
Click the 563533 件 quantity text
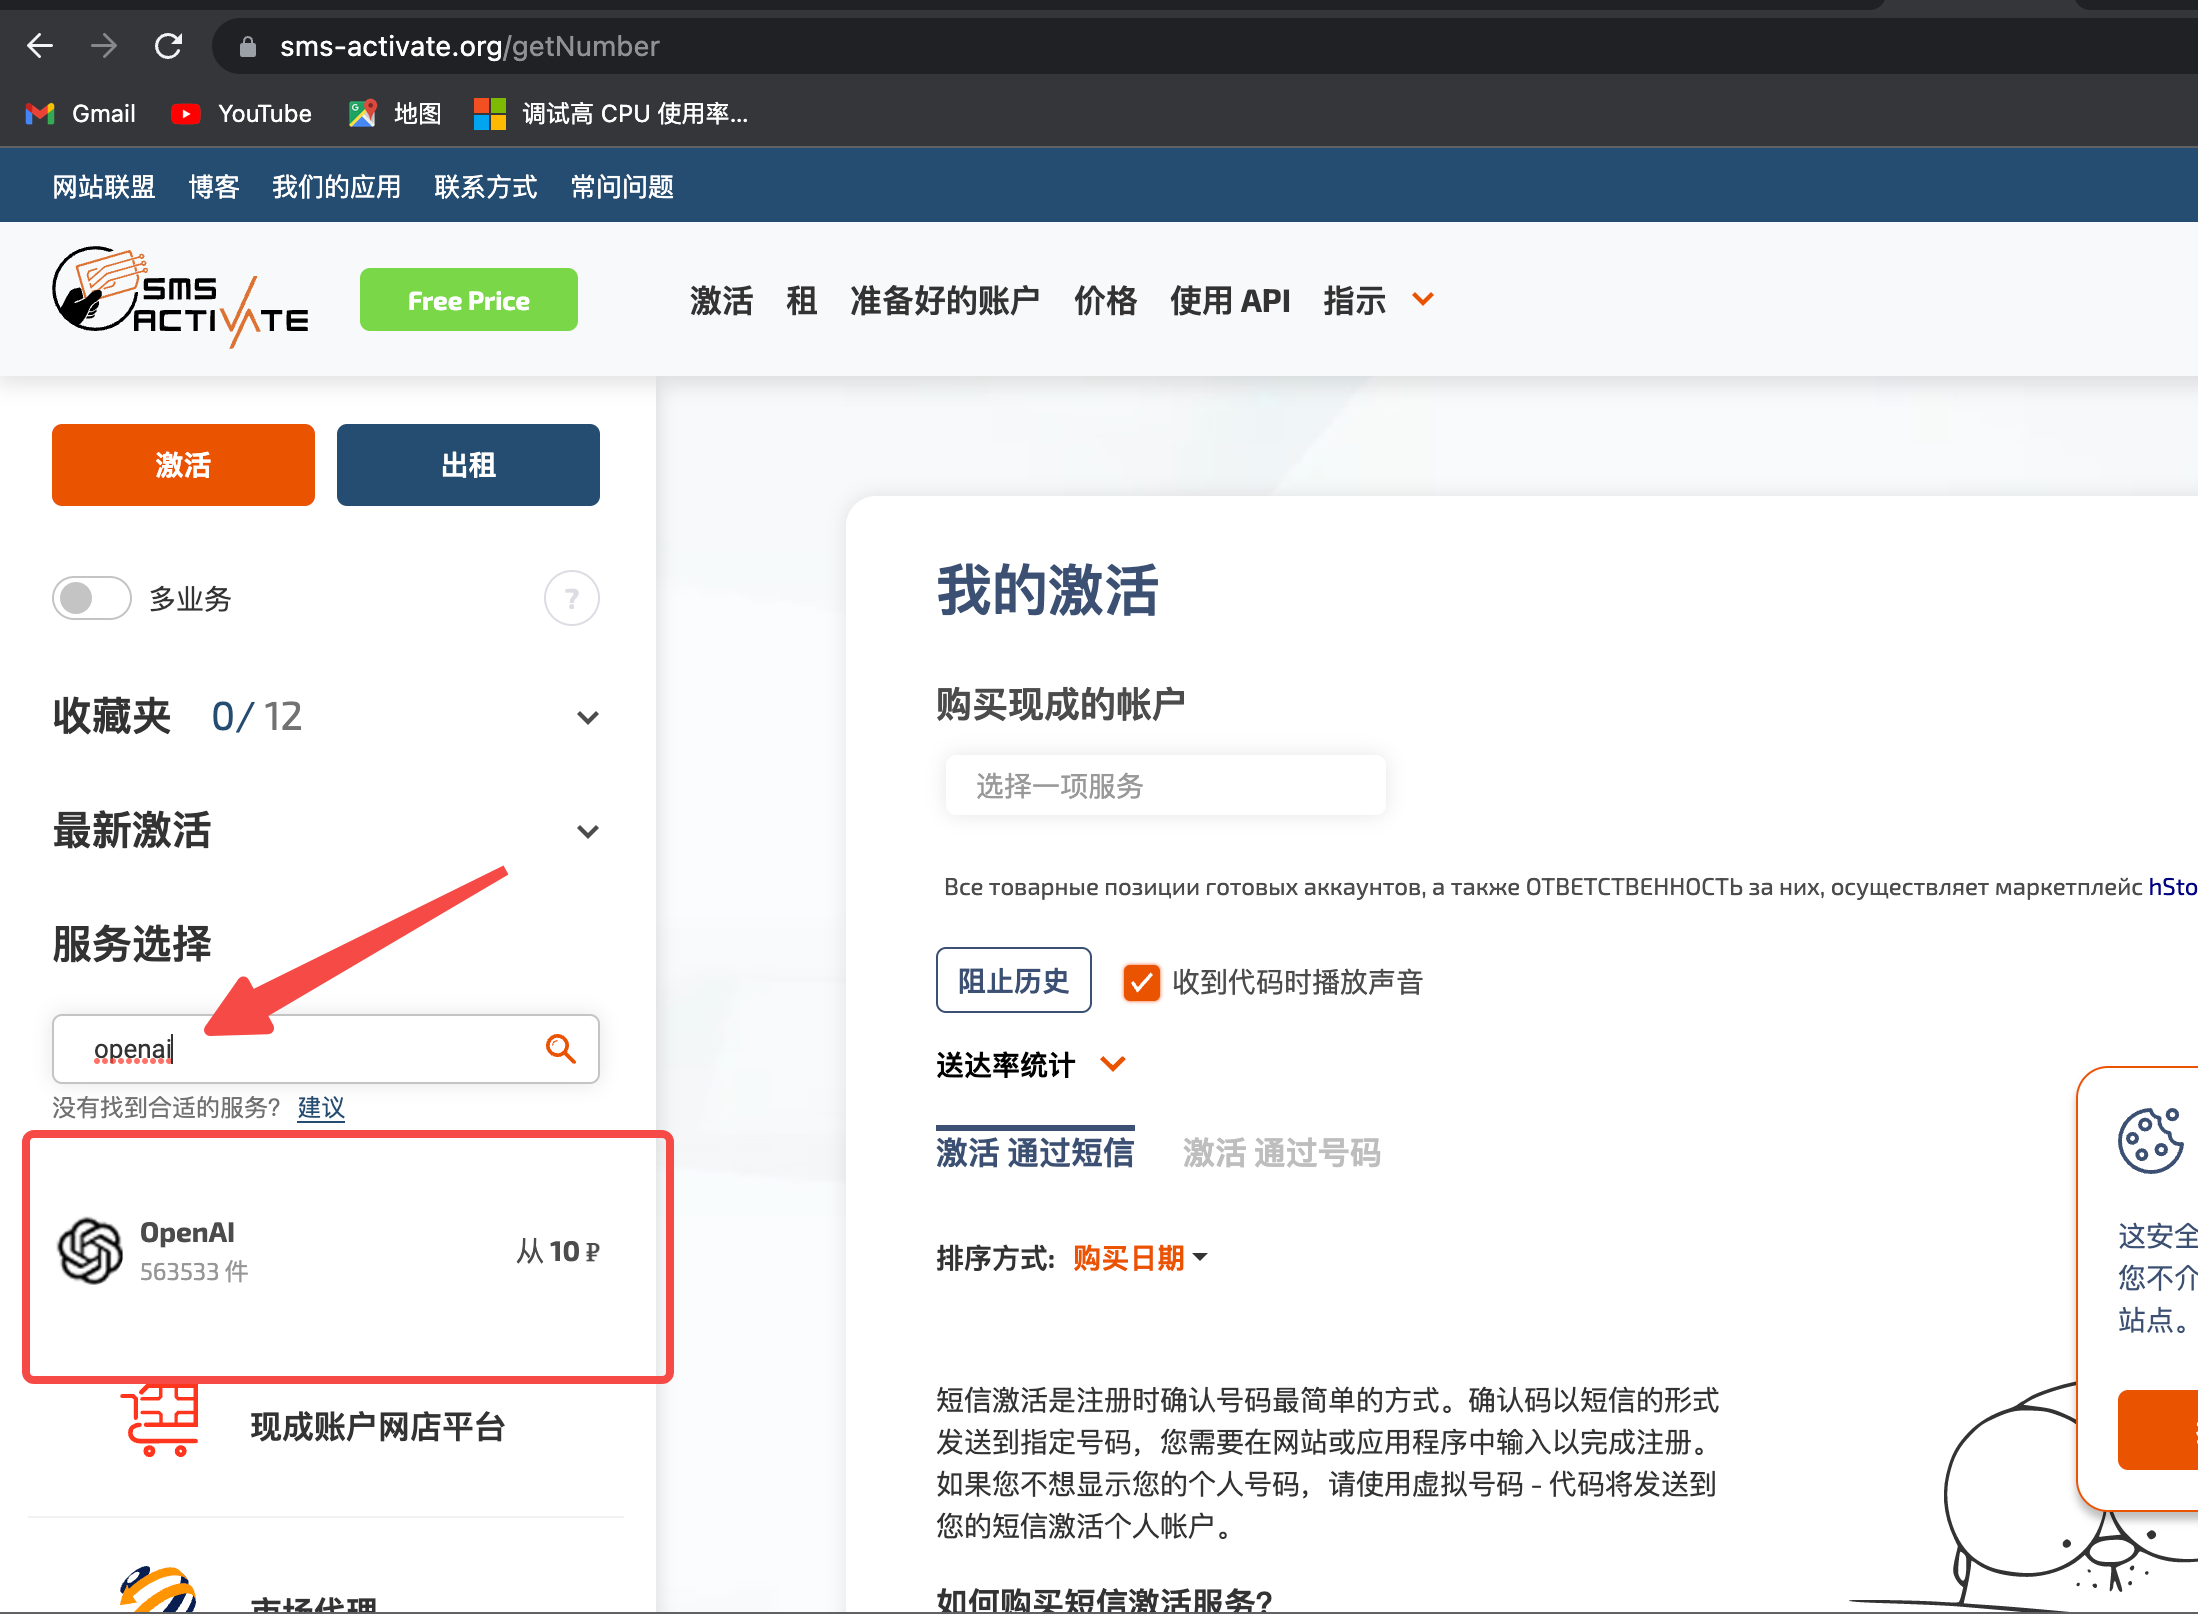194,1272
